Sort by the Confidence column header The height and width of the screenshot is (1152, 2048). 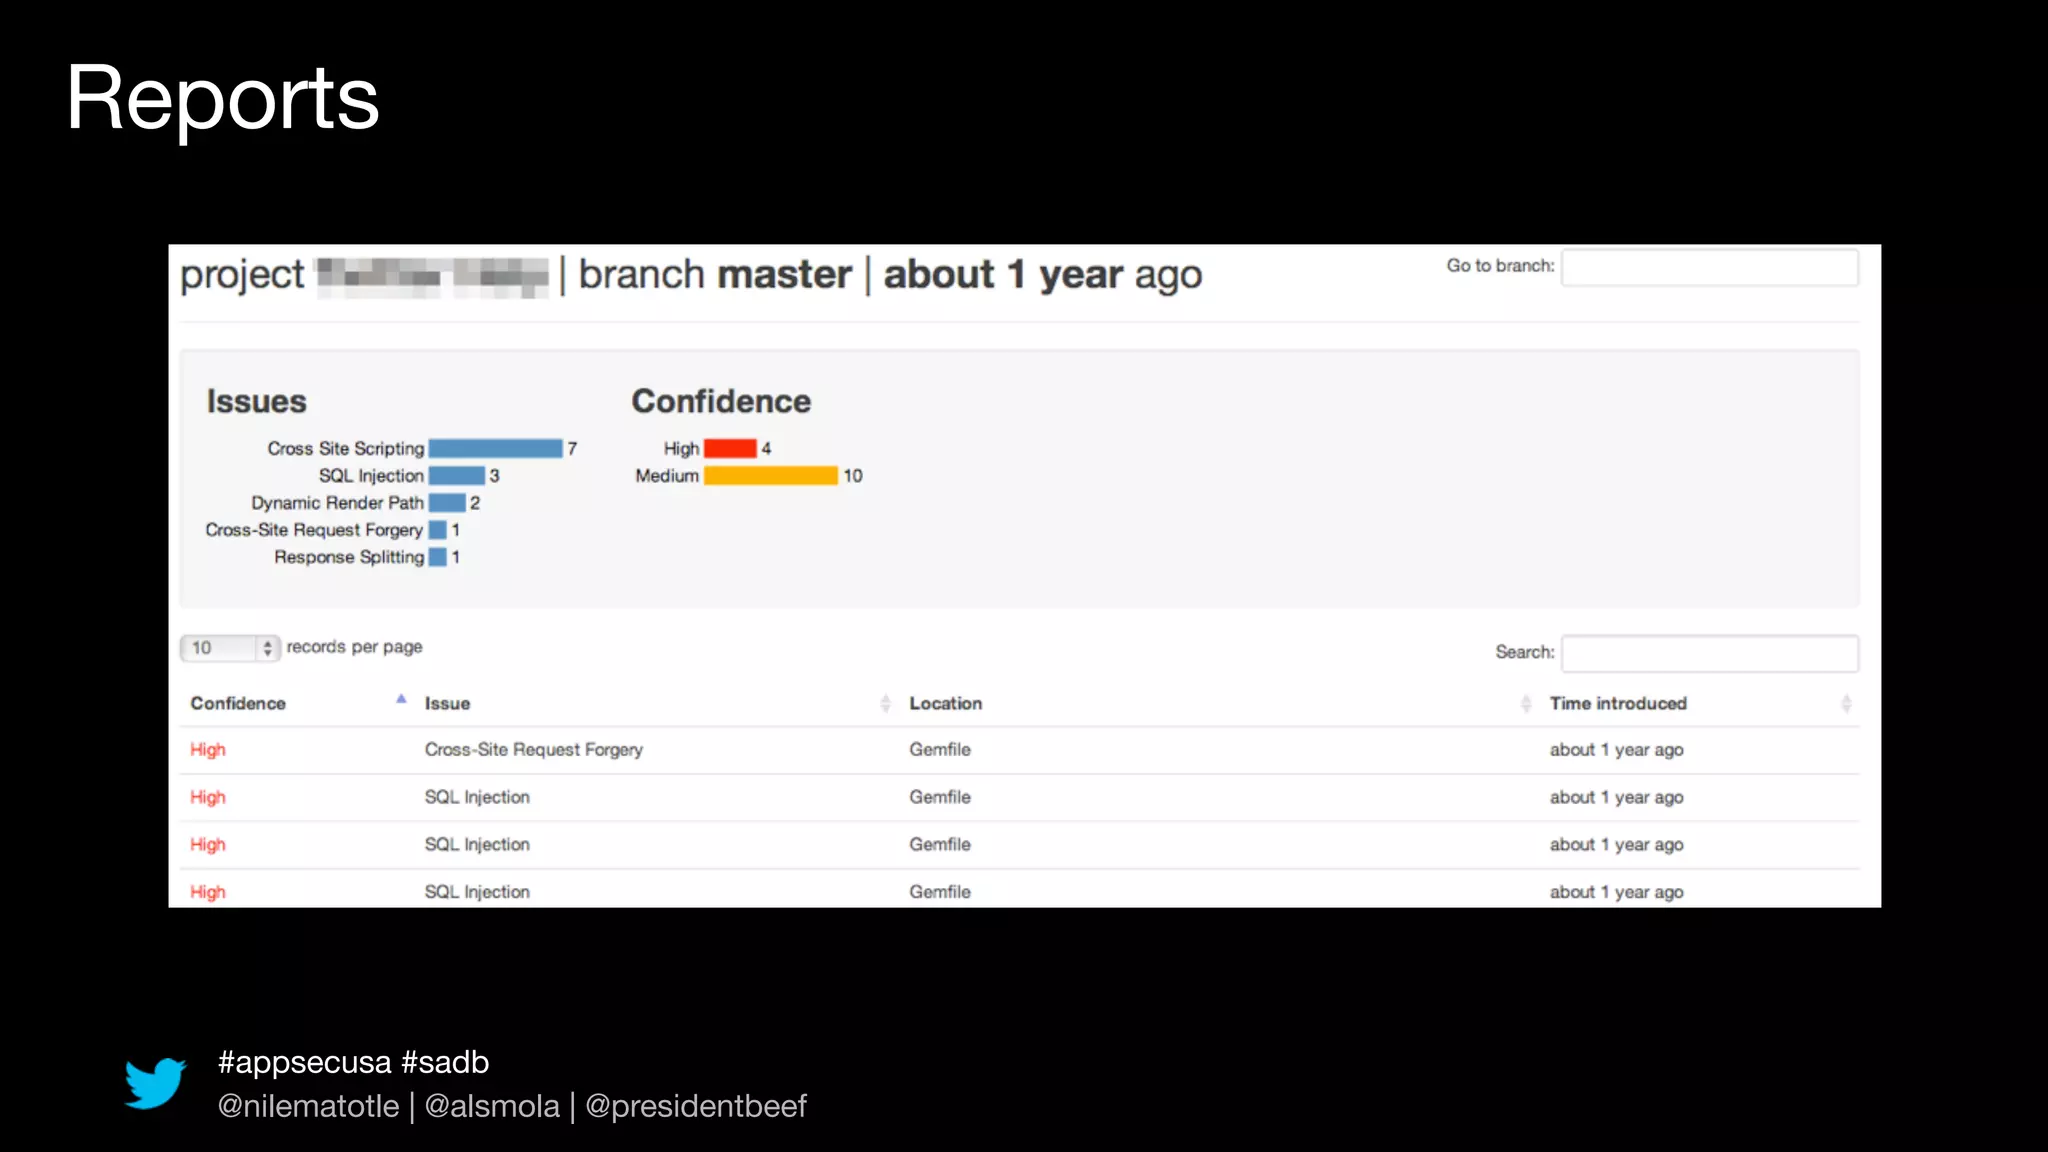(298, 703)
